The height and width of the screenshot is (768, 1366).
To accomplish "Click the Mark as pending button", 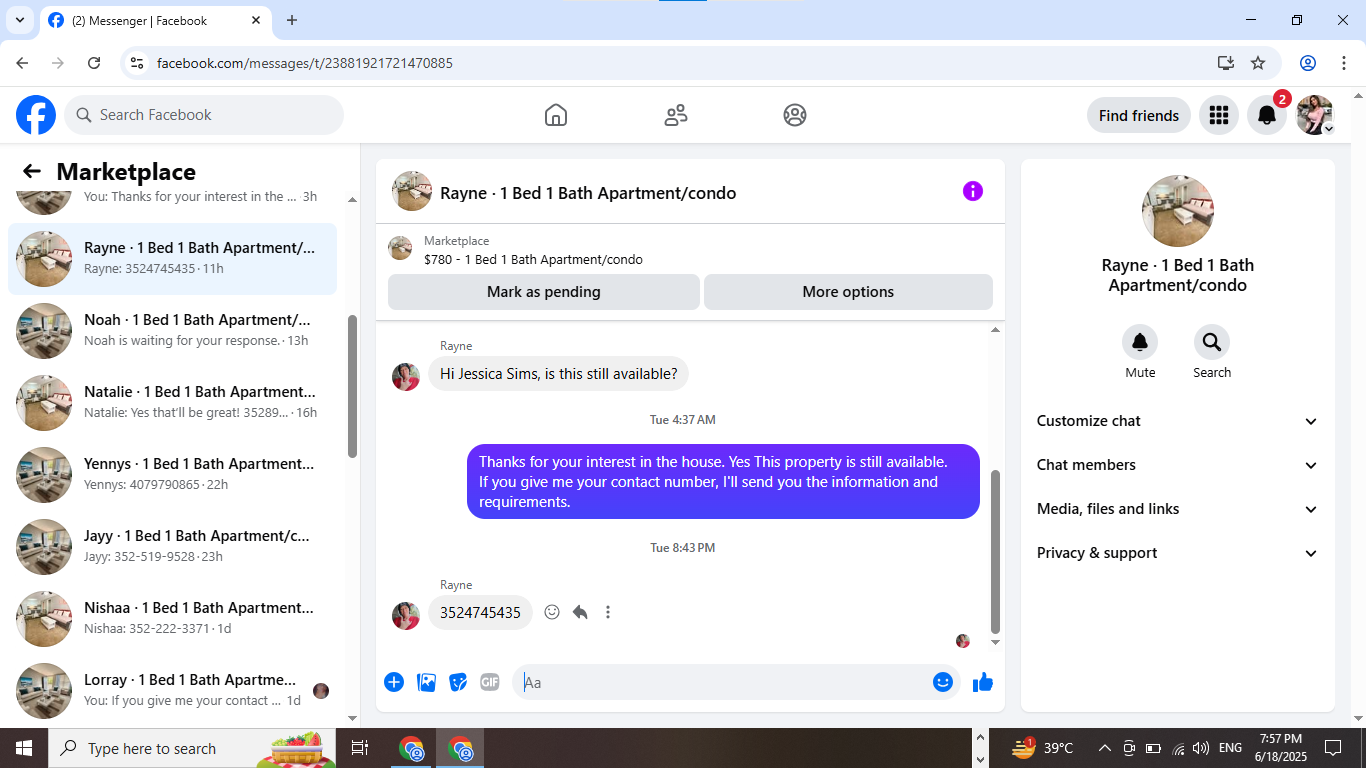I will [544, 292].
